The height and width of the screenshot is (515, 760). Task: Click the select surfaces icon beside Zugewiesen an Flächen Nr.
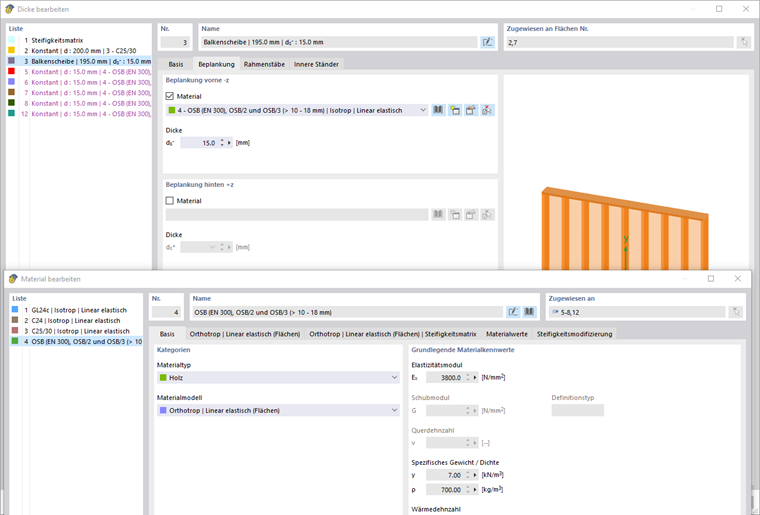tap(744, 42)
